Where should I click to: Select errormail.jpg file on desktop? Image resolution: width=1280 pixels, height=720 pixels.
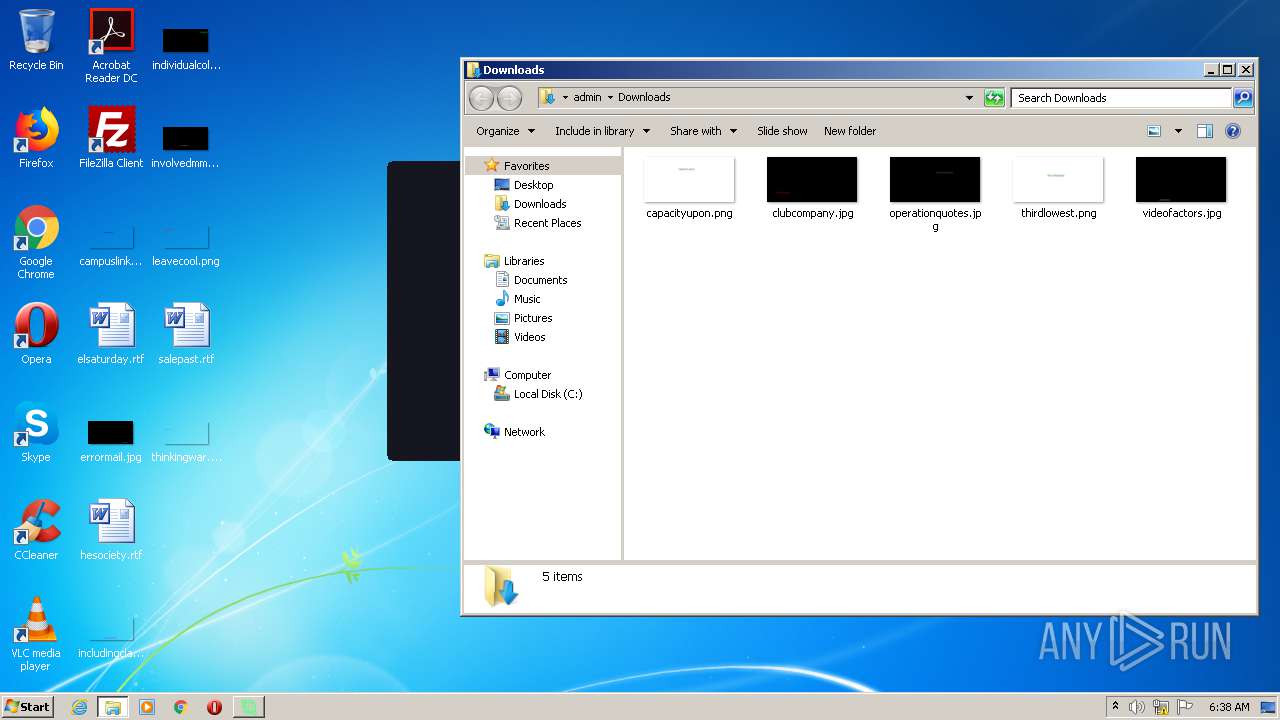pyautogui.click(x=111, y=442)
